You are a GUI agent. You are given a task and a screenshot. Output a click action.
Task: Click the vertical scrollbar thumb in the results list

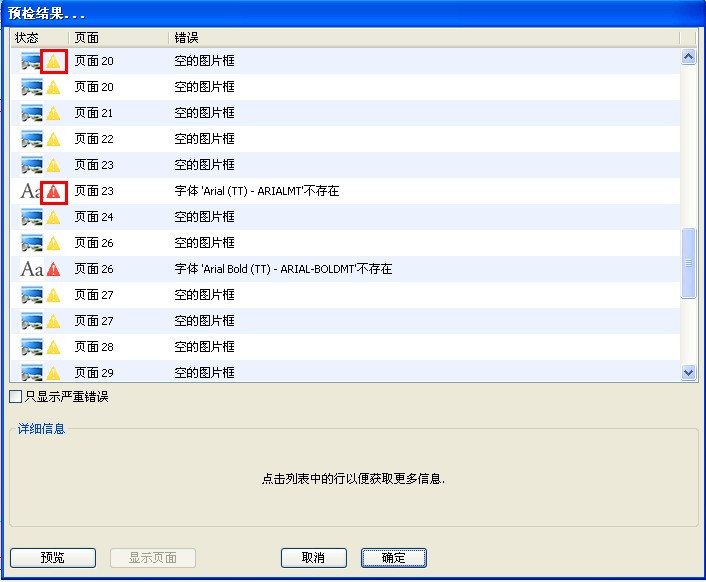pos(688,263)
